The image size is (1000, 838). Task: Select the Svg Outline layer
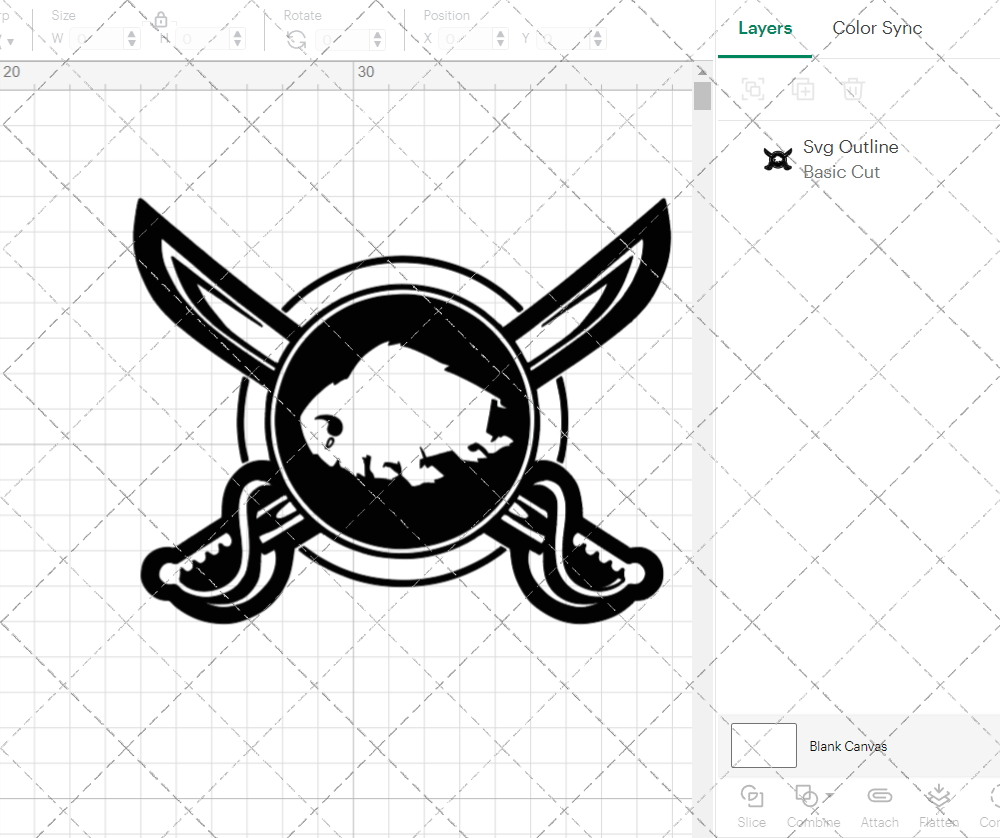click(x=851, y=147)
